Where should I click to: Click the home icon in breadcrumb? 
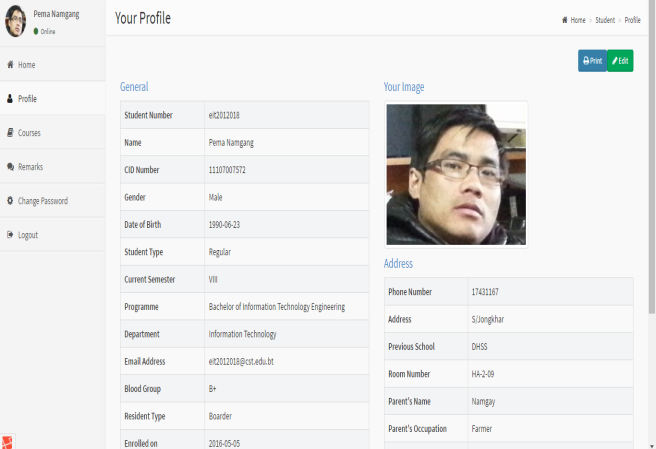[x=565, y=20]
